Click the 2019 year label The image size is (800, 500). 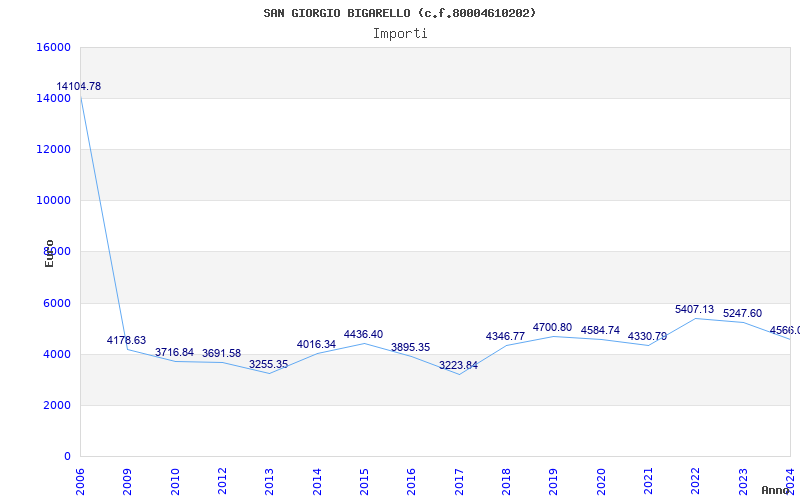click(x=554, y=481)
